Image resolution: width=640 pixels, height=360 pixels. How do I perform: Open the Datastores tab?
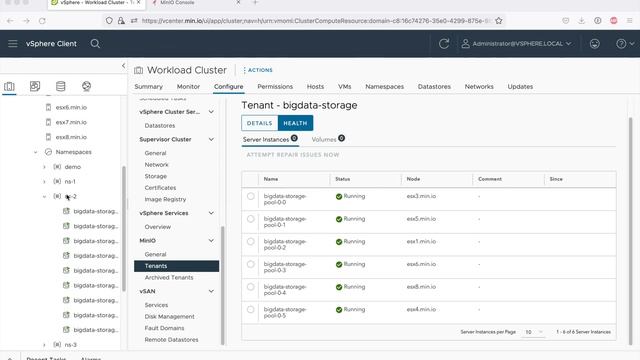tap(434, 87)
